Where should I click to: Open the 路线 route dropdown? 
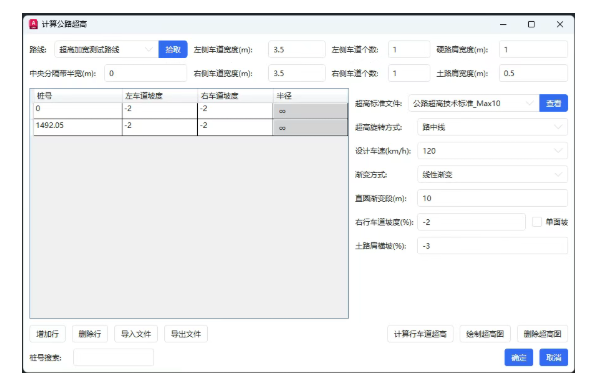click(106, 49)
